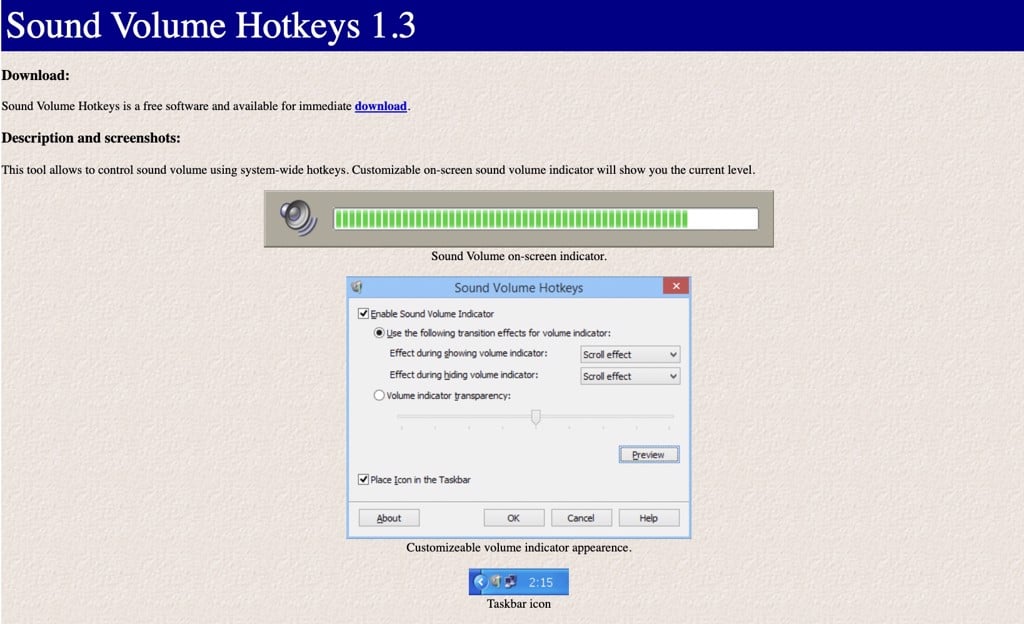Click the transparency slider thumb
Image resolution: width=1024 pixels, height=624 pixels.
coord(536,417)
